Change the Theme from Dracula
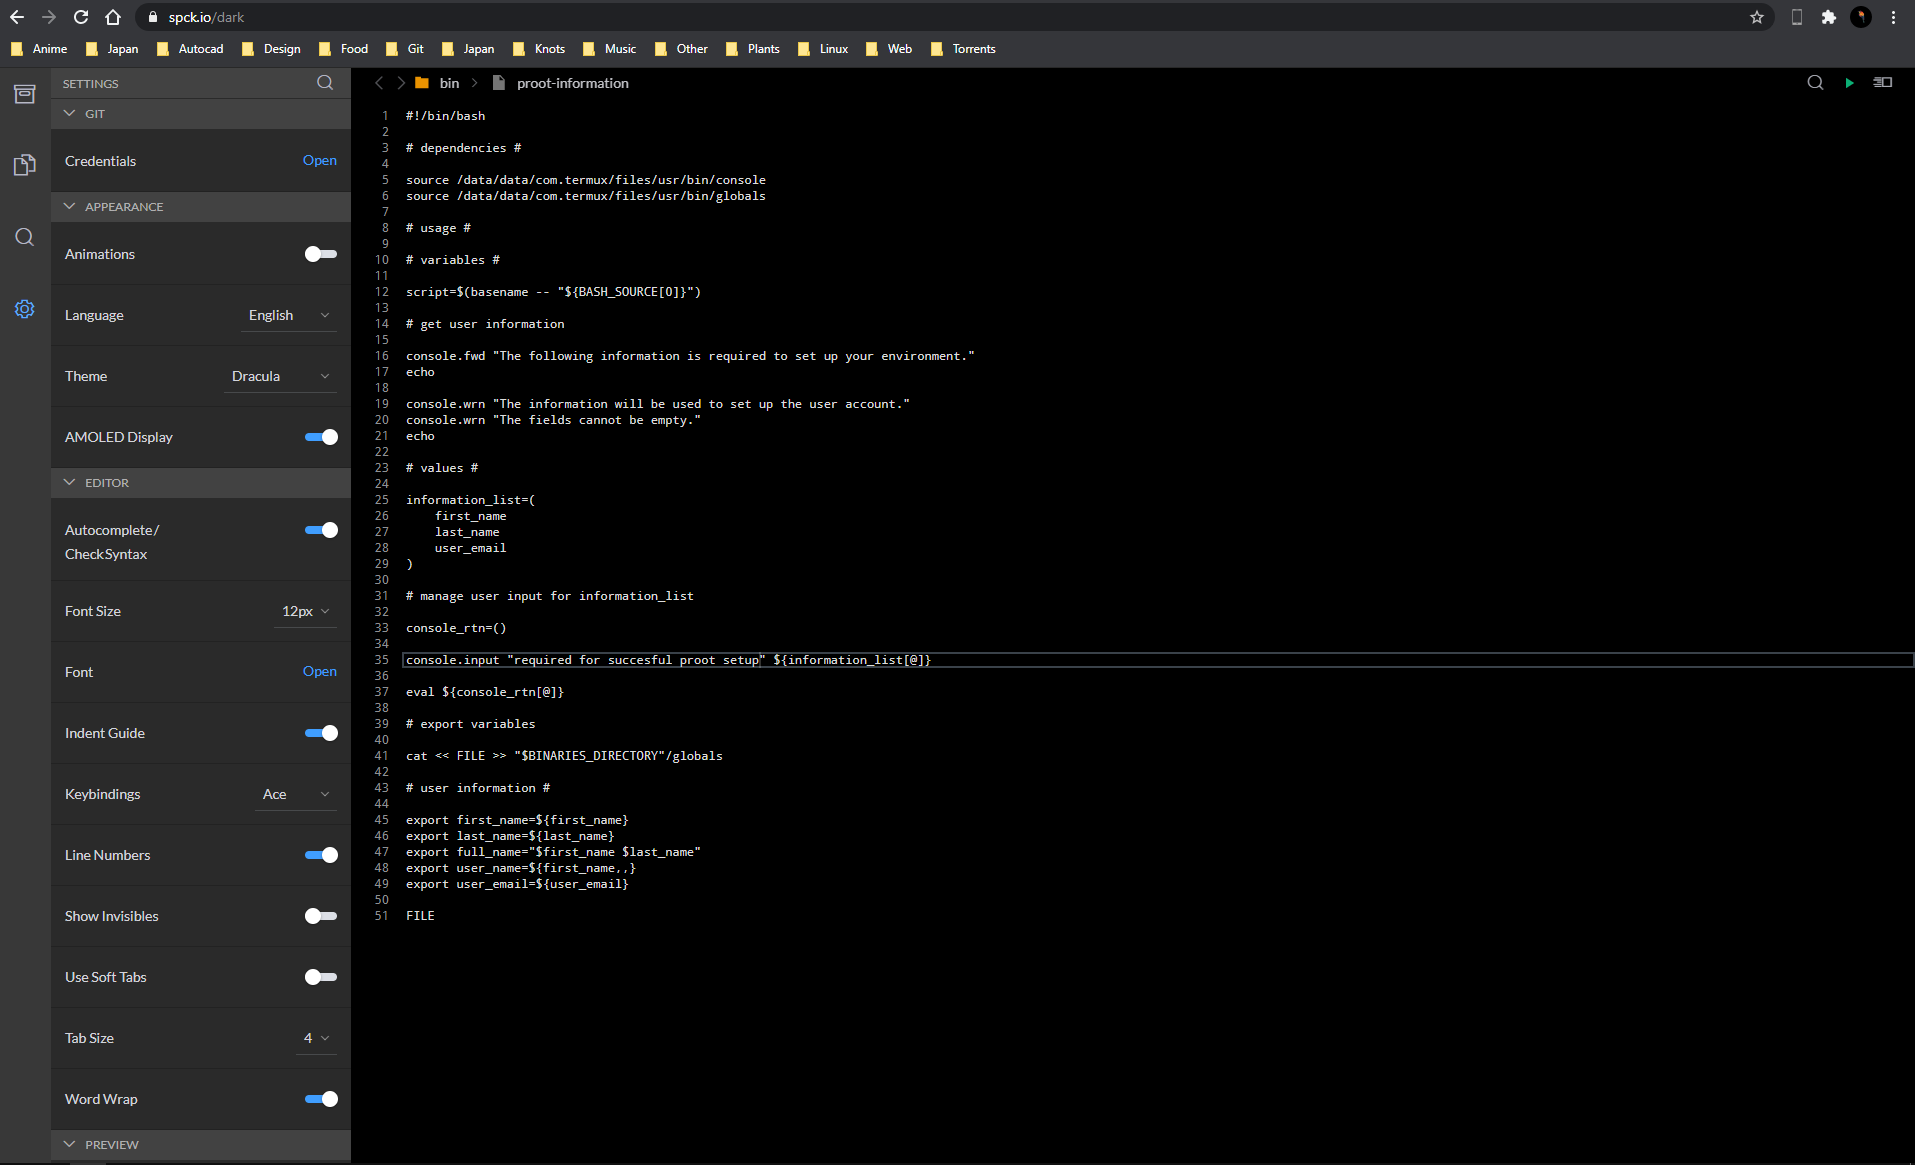 pyautogui.click(x=281, y=375)
